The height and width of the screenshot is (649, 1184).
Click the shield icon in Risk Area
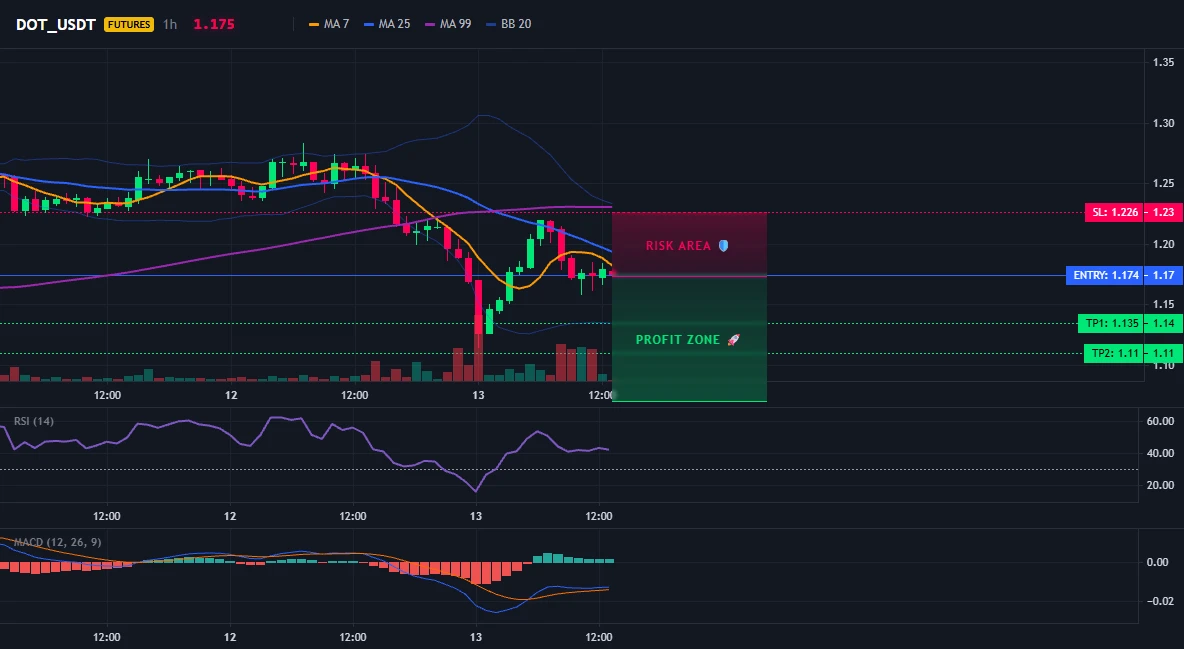[x=723, y=246]
